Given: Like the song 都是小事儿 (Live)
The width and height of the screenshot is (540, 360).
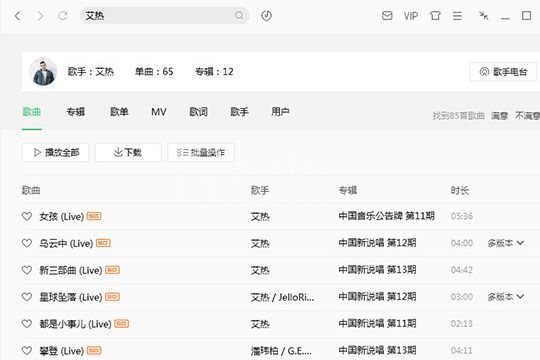Looking at the screenshot, I should tap(27, 324).
